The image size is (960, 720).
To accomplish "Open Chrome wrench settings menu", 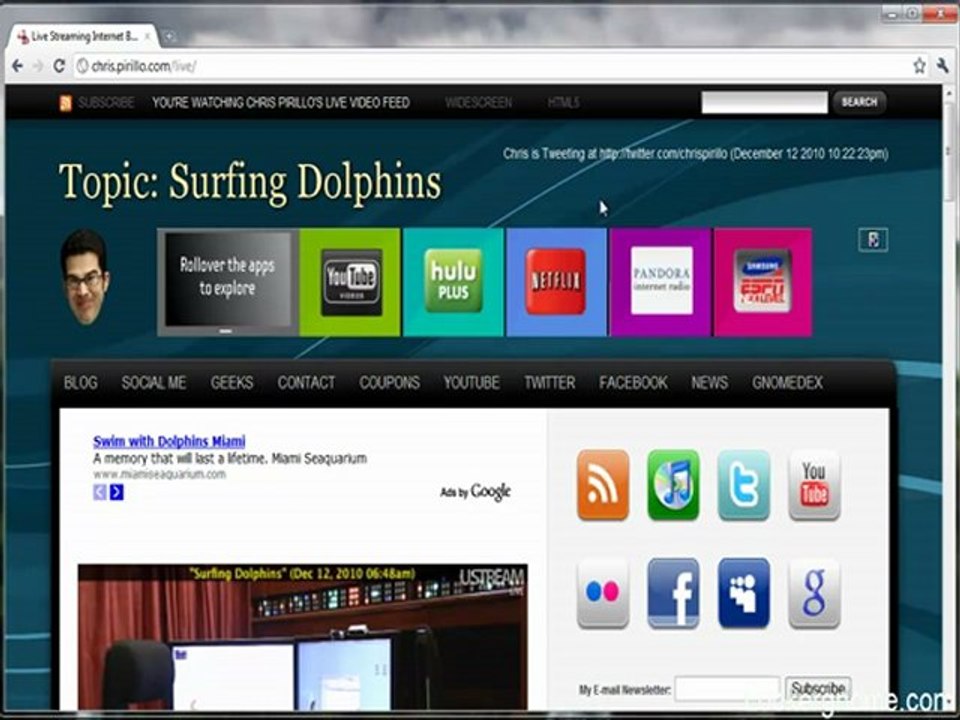I will point(943,66).
